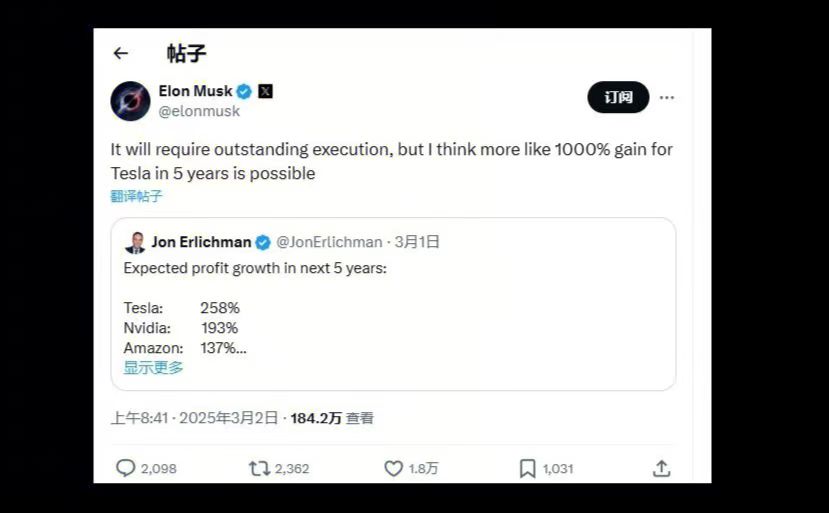Like the post with heart icon
Image resolution: width=829 pixels, height=513 pixels.
393,468
